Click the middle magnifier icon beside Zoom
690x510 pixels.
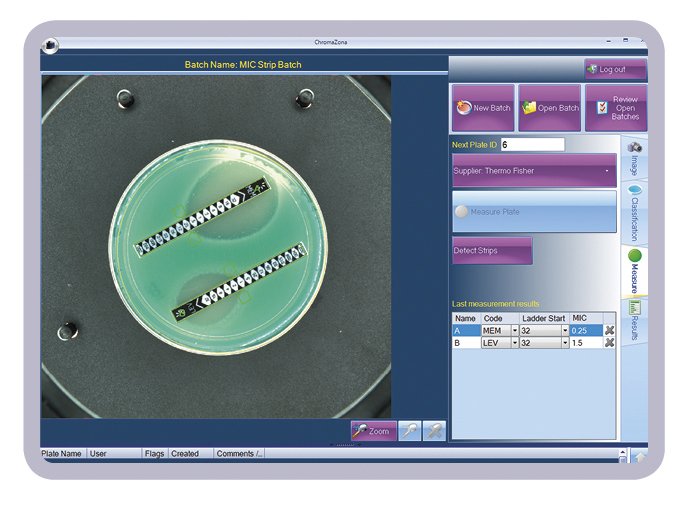408,430
